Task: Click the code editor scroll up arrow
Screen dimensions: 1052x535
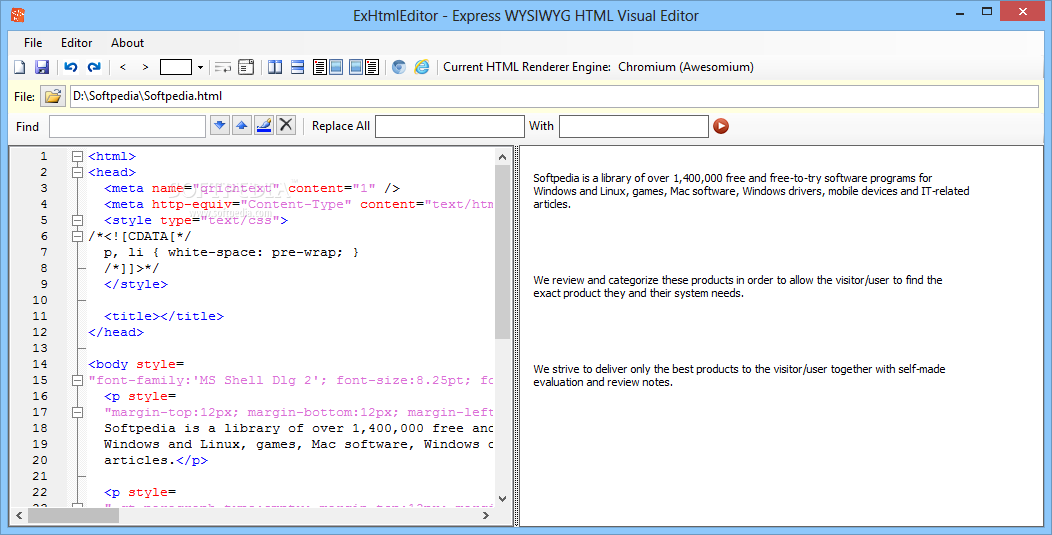Action: 503,156
